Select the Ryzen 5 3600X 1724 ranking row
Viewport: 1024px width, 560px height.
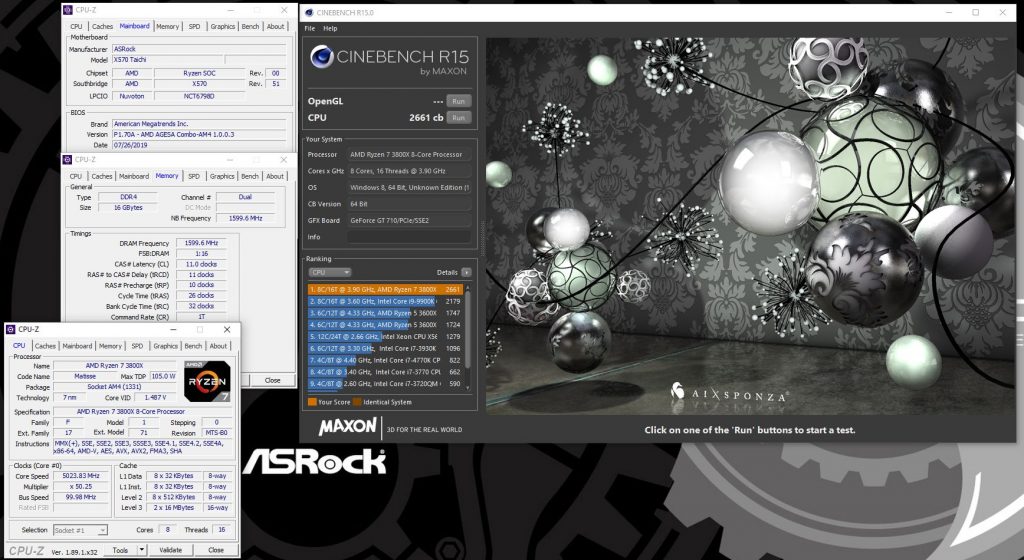coord(385,324)
